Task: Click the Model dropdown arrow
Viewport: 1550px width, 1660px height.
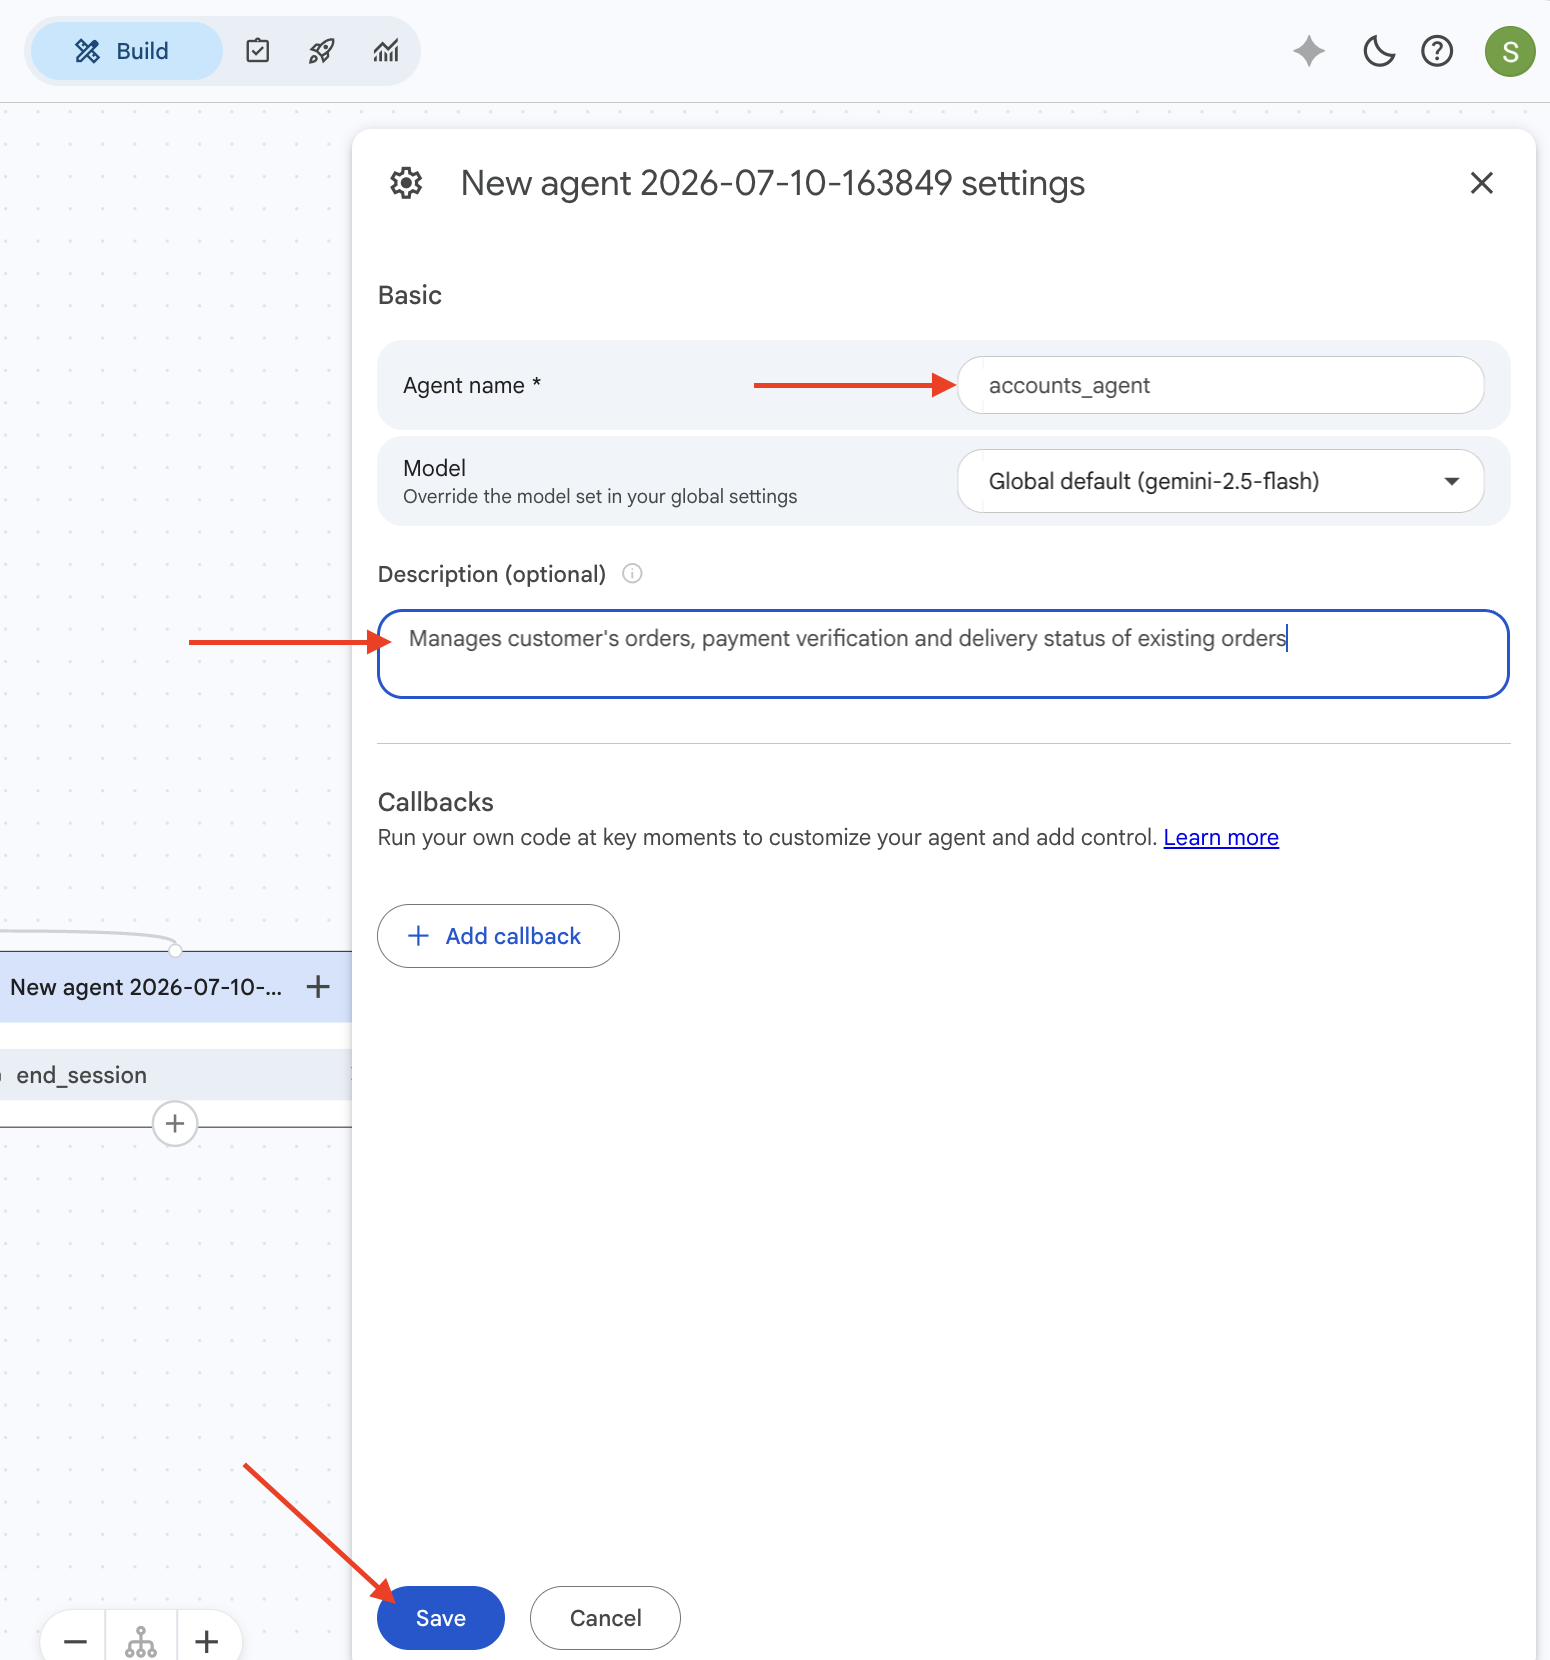Action: point(1452,482)
